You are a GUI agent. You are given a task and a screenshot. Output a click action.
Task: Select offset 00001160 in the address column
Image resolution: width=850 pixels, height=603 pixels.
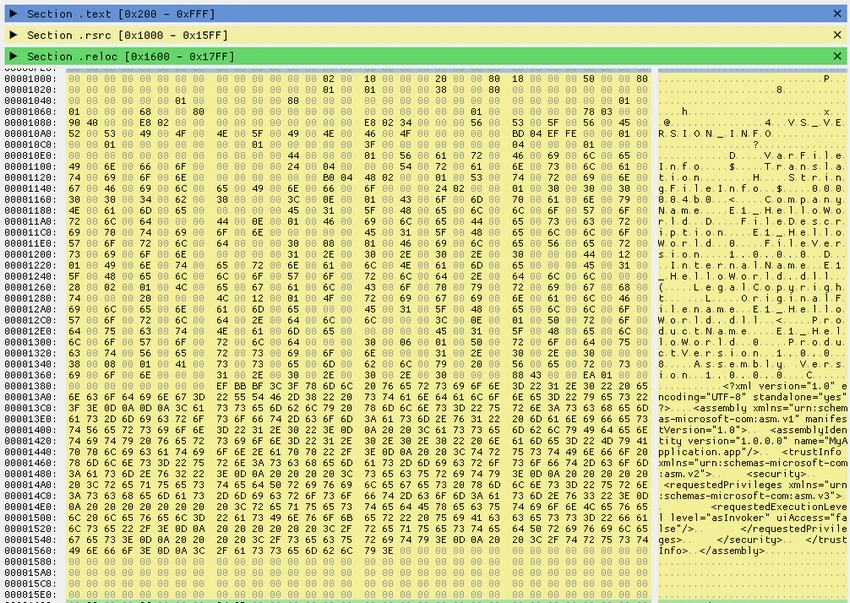(x=30, y=200)
